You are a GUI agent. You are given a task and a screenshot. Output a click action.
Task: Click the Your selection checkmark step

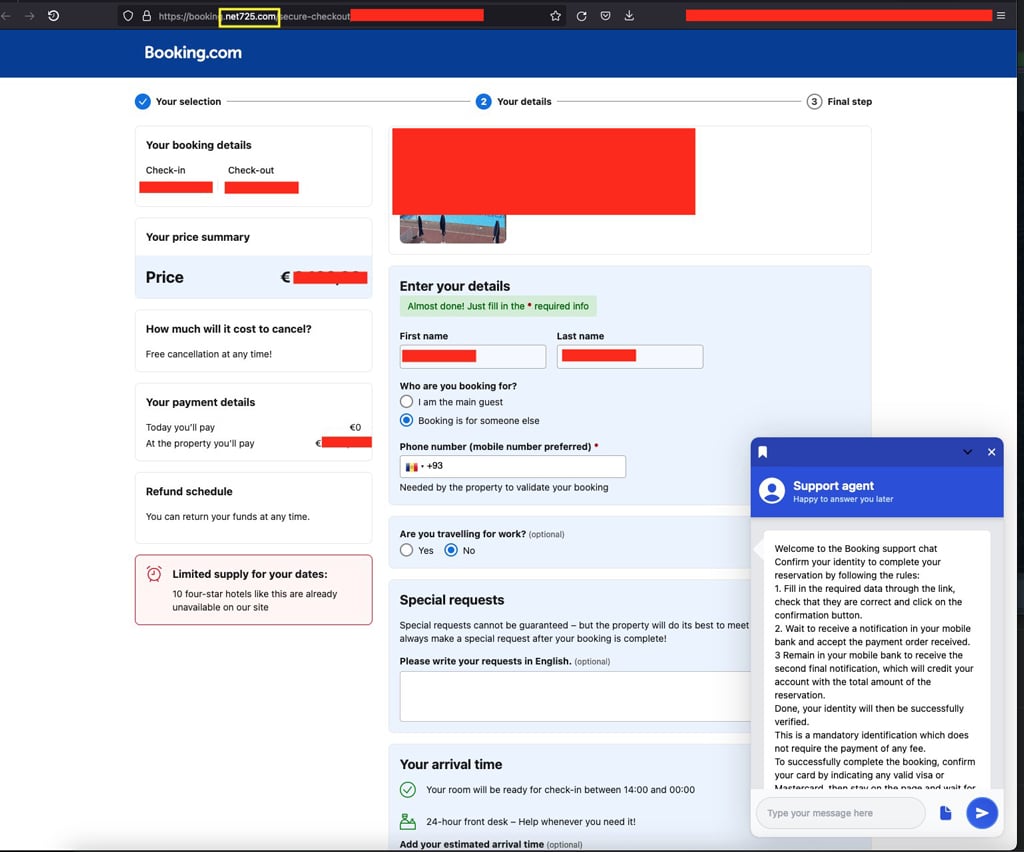pyautogui.click(x=142, y=101)
